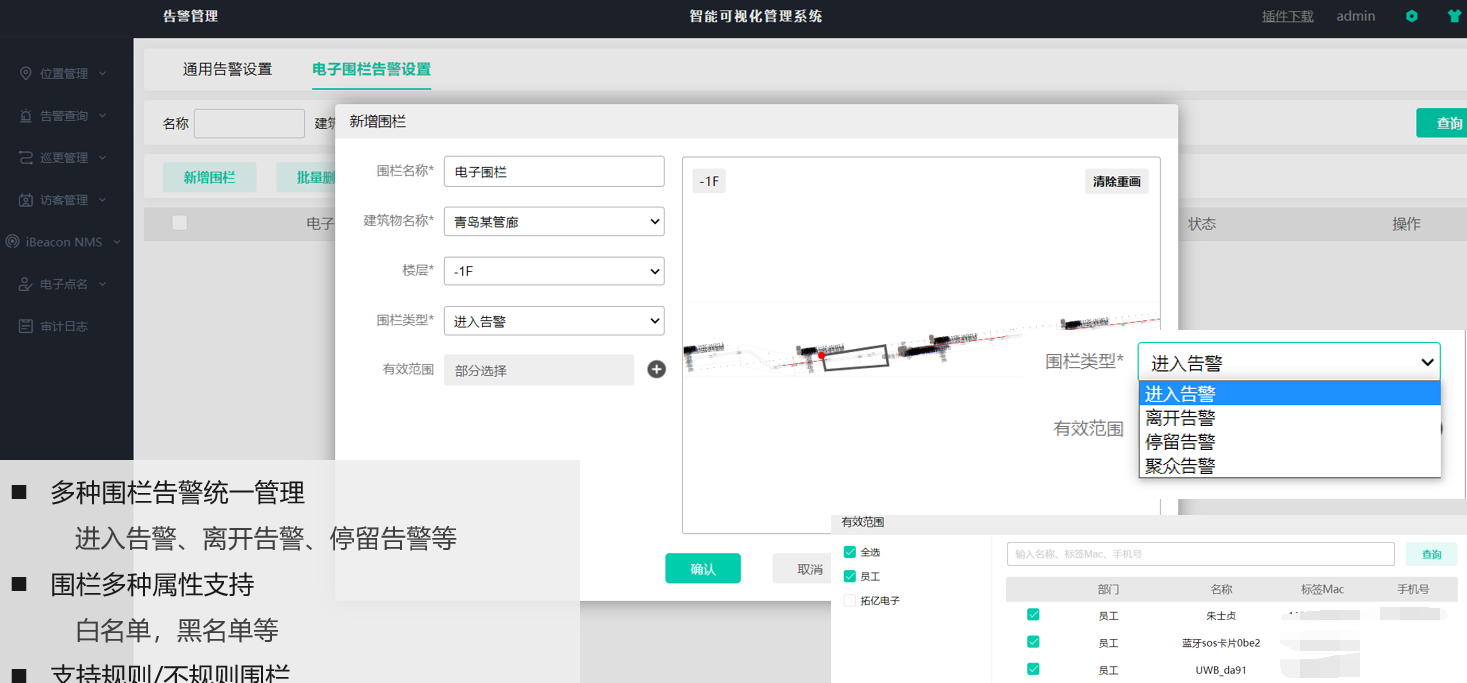This screenshot has height=683, width=1467.
Task: Open the 位置管理 location pin icon
Action: (24, 73)
